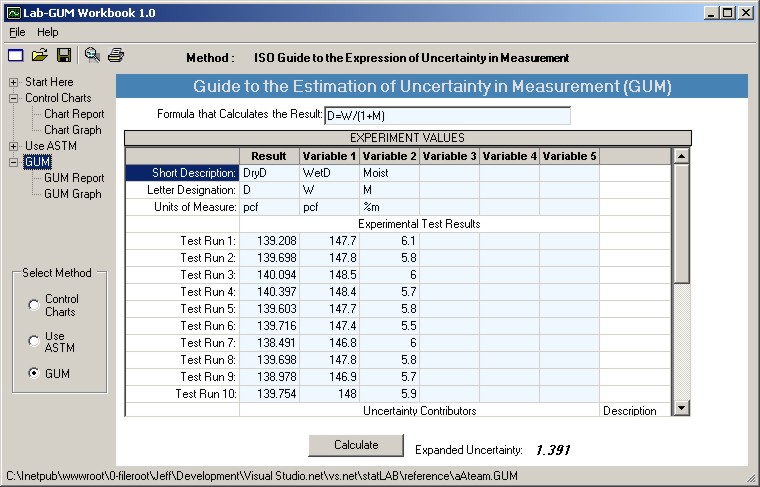Image resolution: width=760 pixels, height=487 pixels.
Task: Collapse the Control Charts tree node
Action: tap(14, 98)
